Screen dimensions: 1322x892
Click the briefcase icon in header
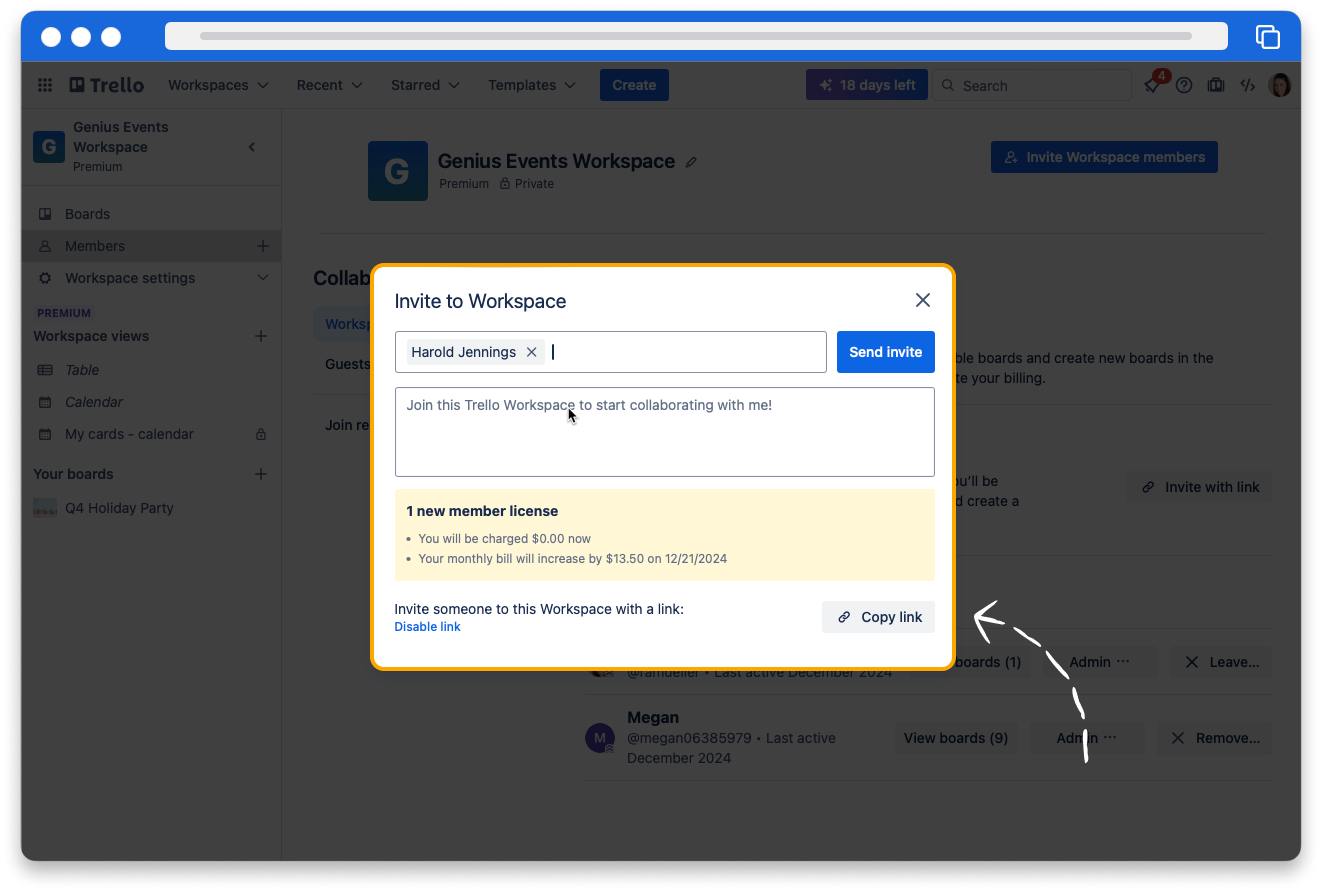pos(1216,85)
